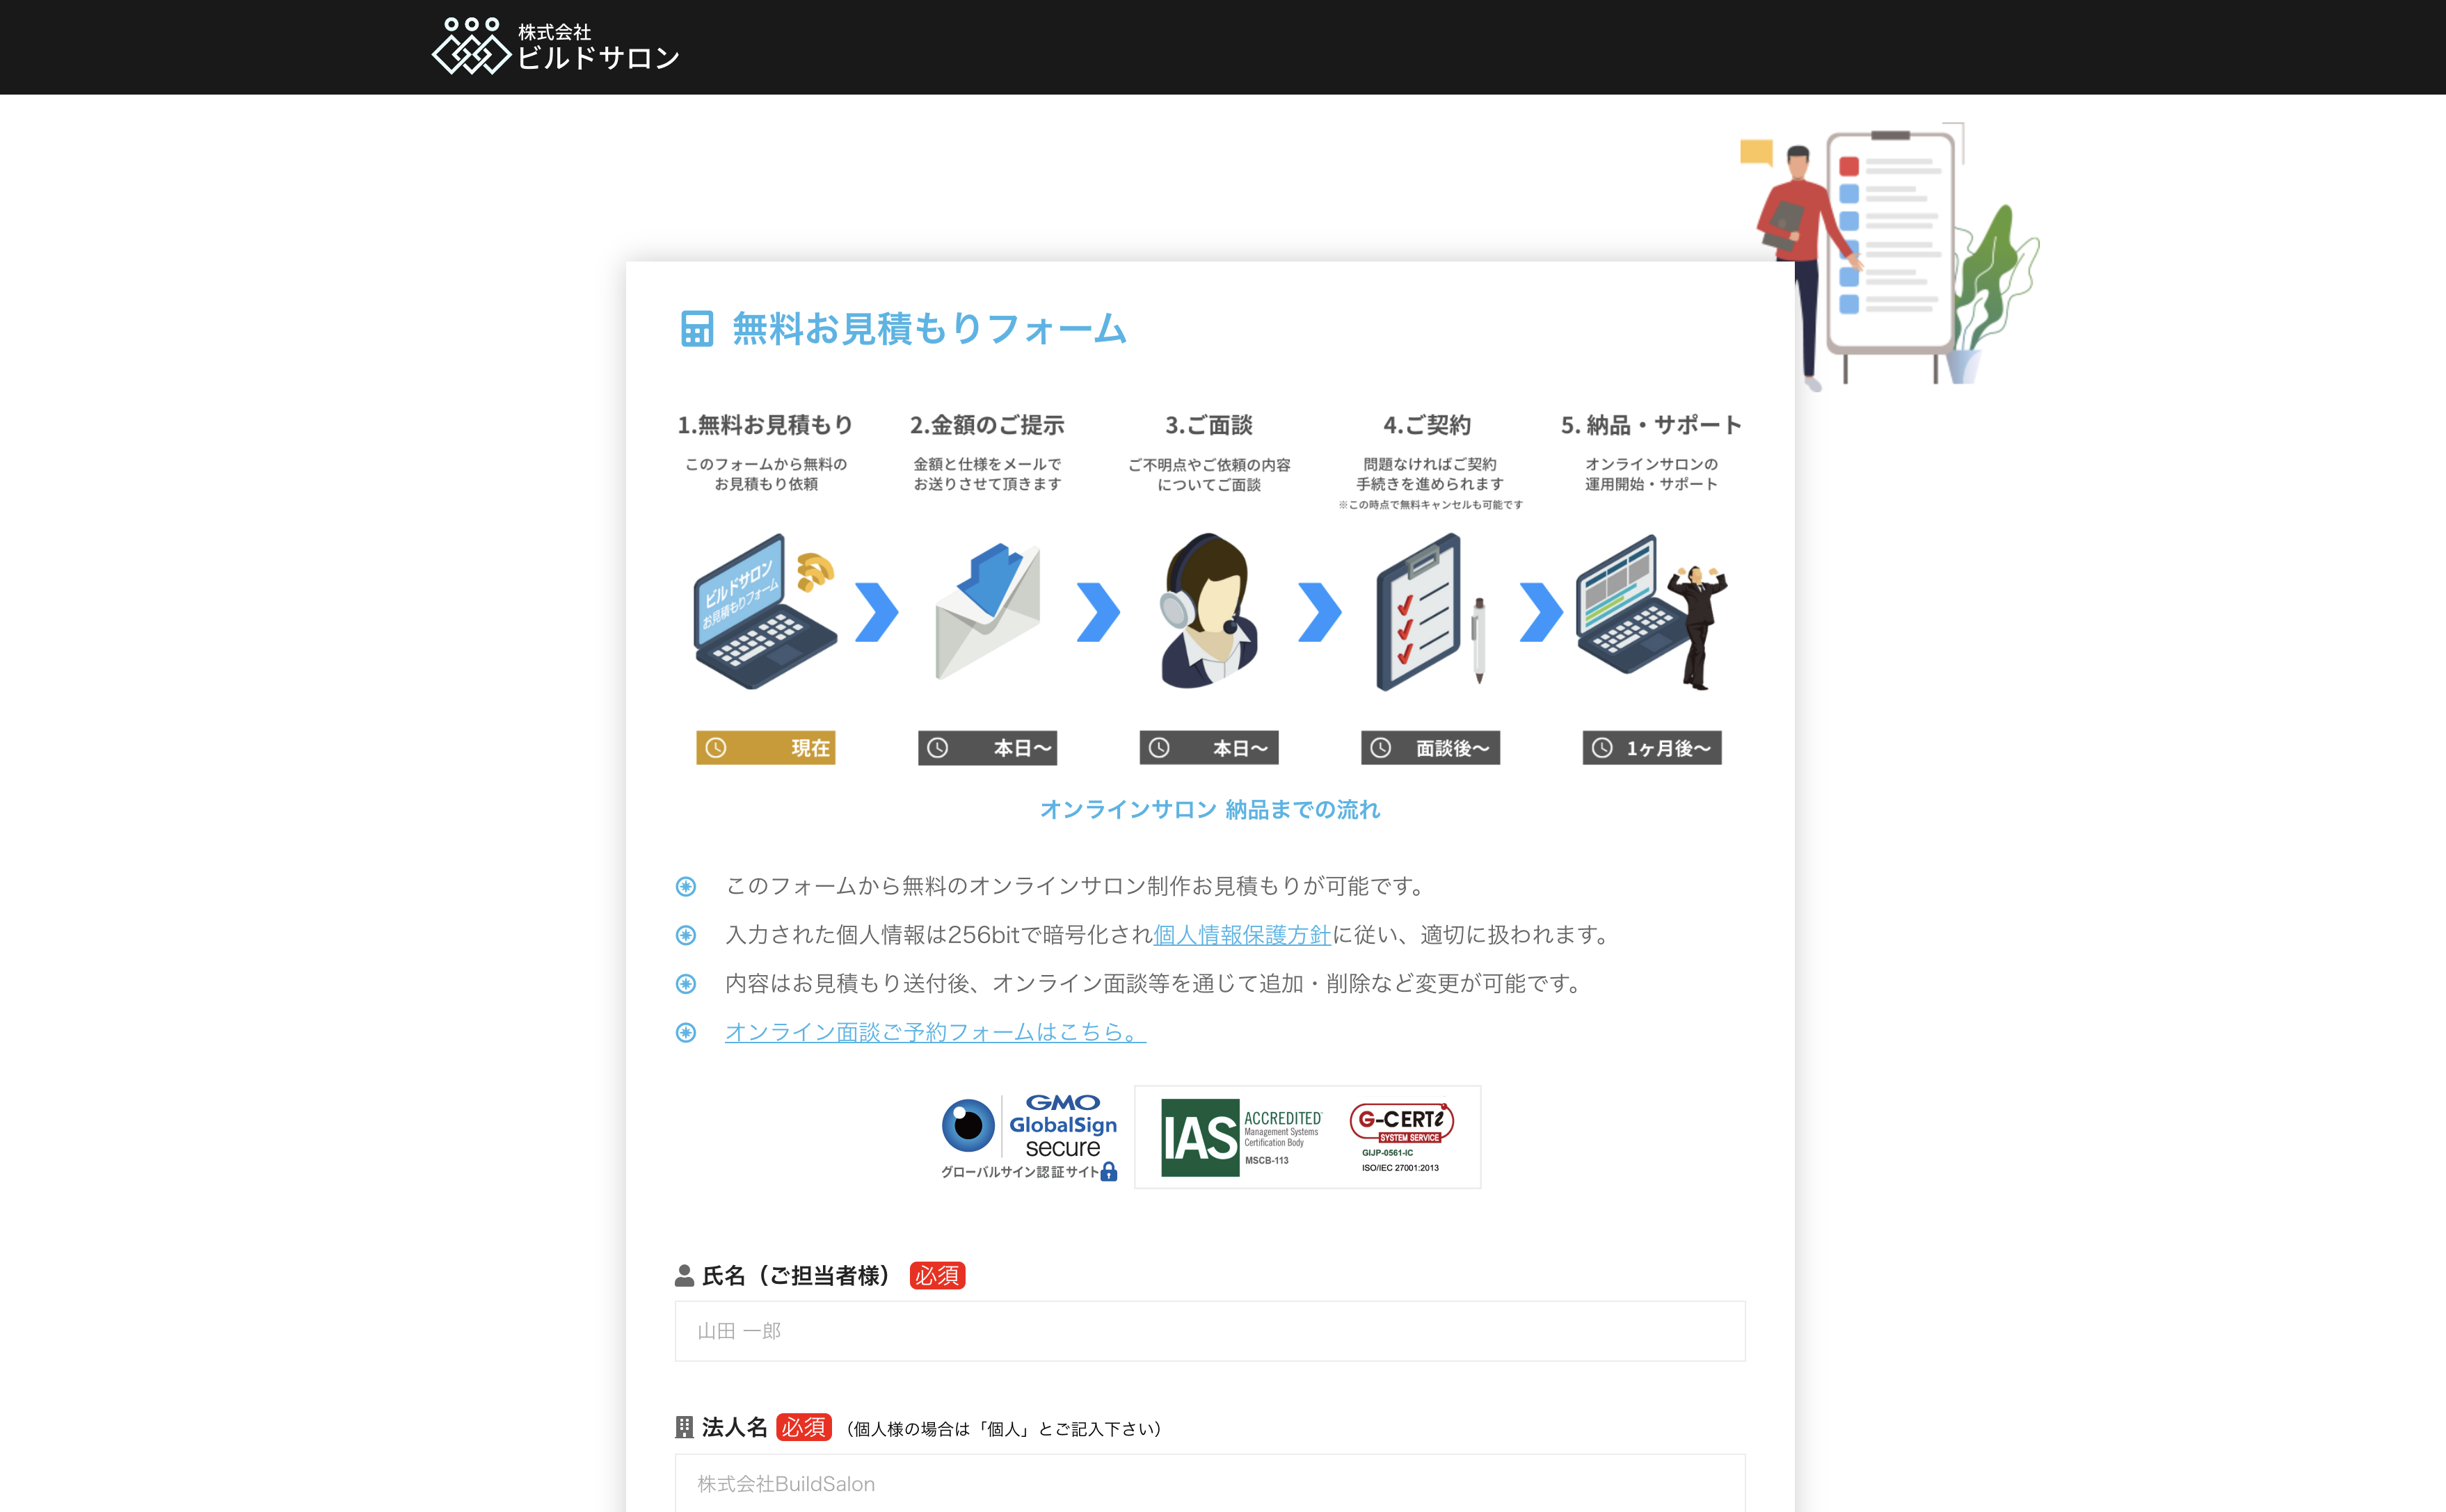
Task: Select the person icon beside 氏名 field label
Action: point(684,1274)
